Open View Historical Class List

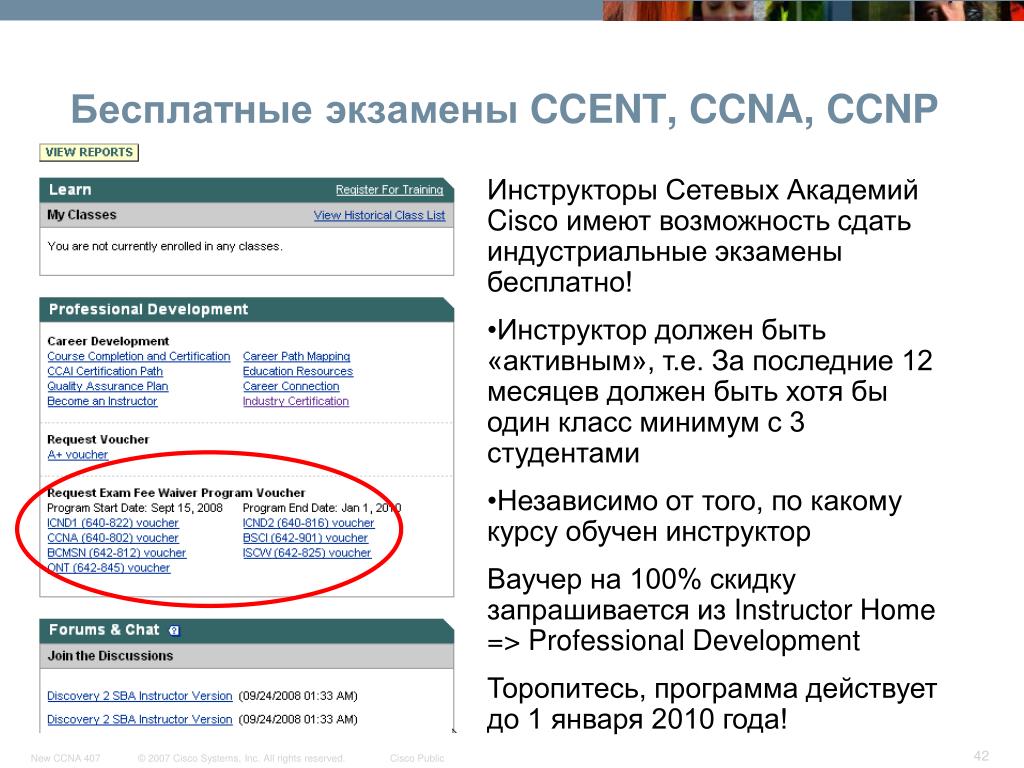(x=379, y=216)
